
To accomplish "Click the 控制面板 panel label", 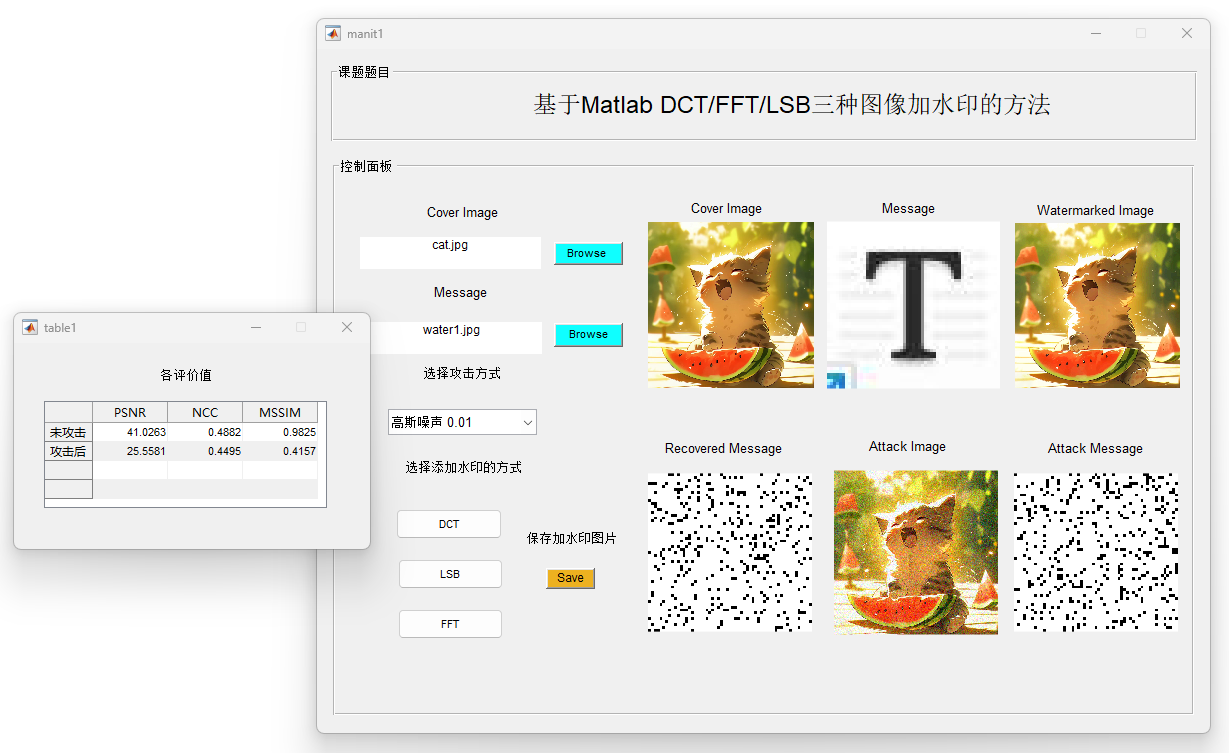I will (366, 166).
